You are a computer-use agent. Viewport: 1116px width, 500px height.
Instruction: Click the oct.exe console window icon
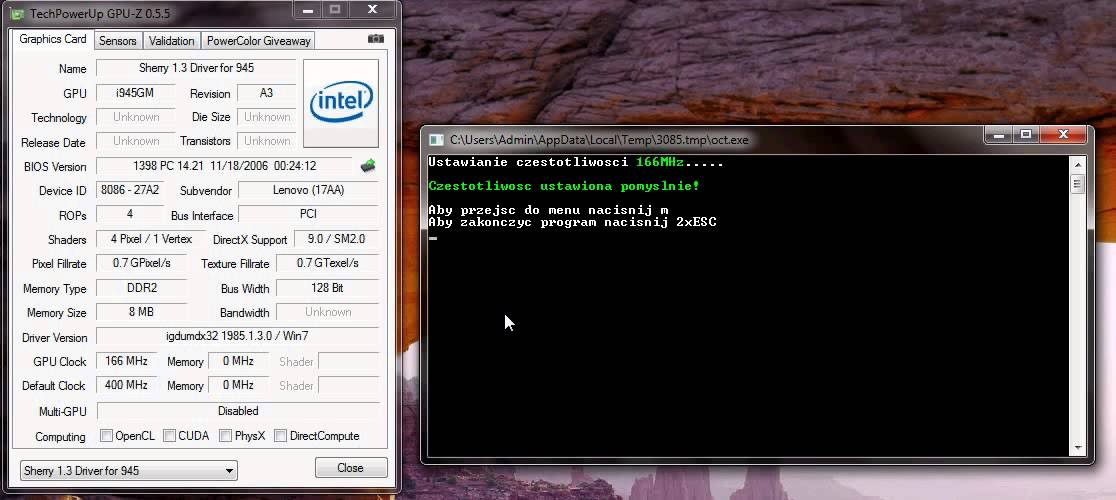(437, 140)
